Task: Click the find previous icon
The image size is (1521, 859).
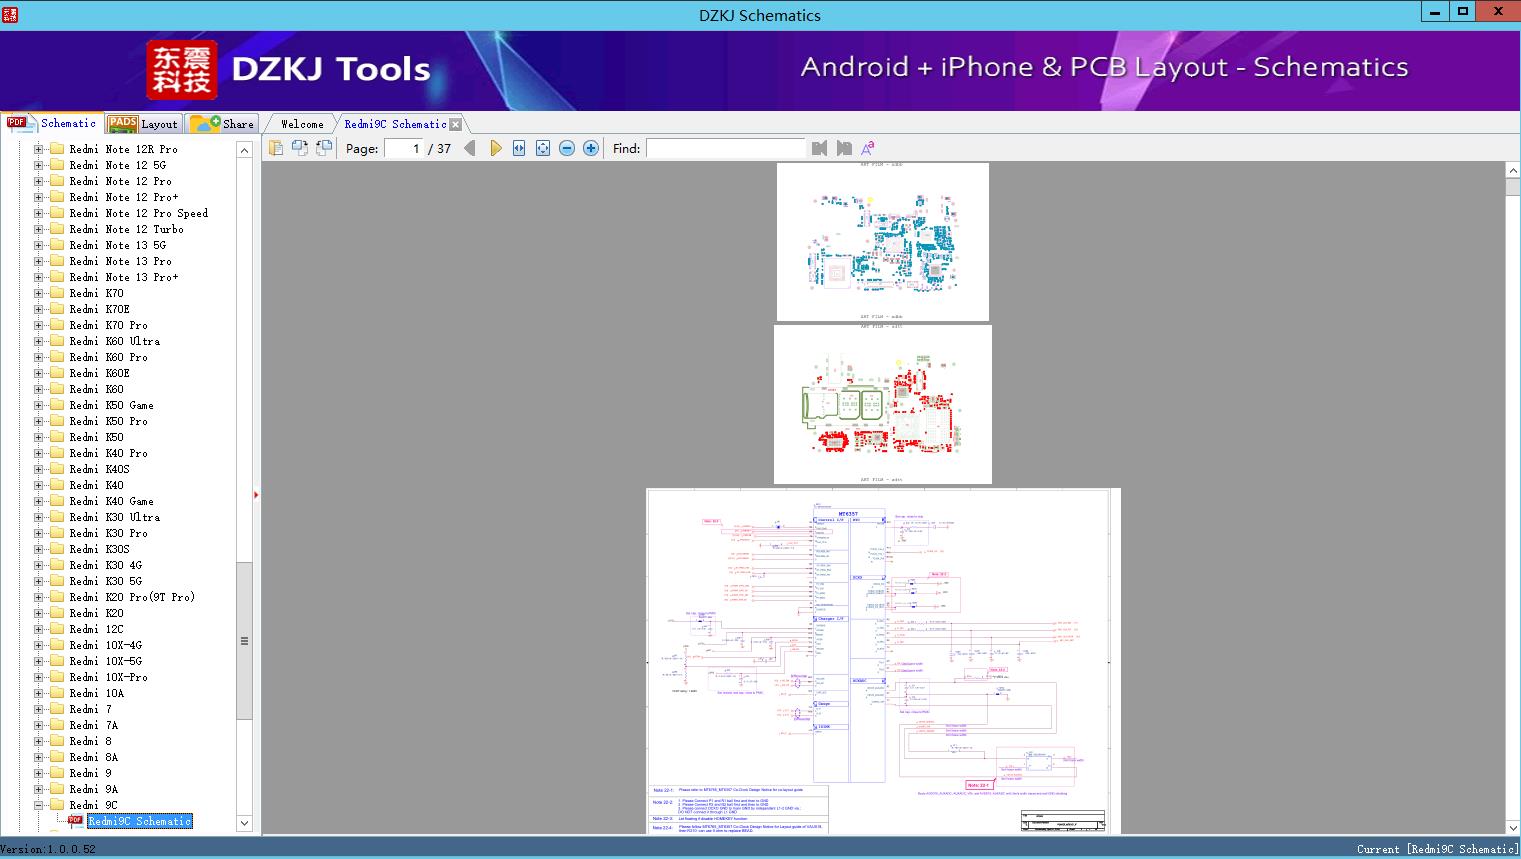Action: click(x=820, y=148)
